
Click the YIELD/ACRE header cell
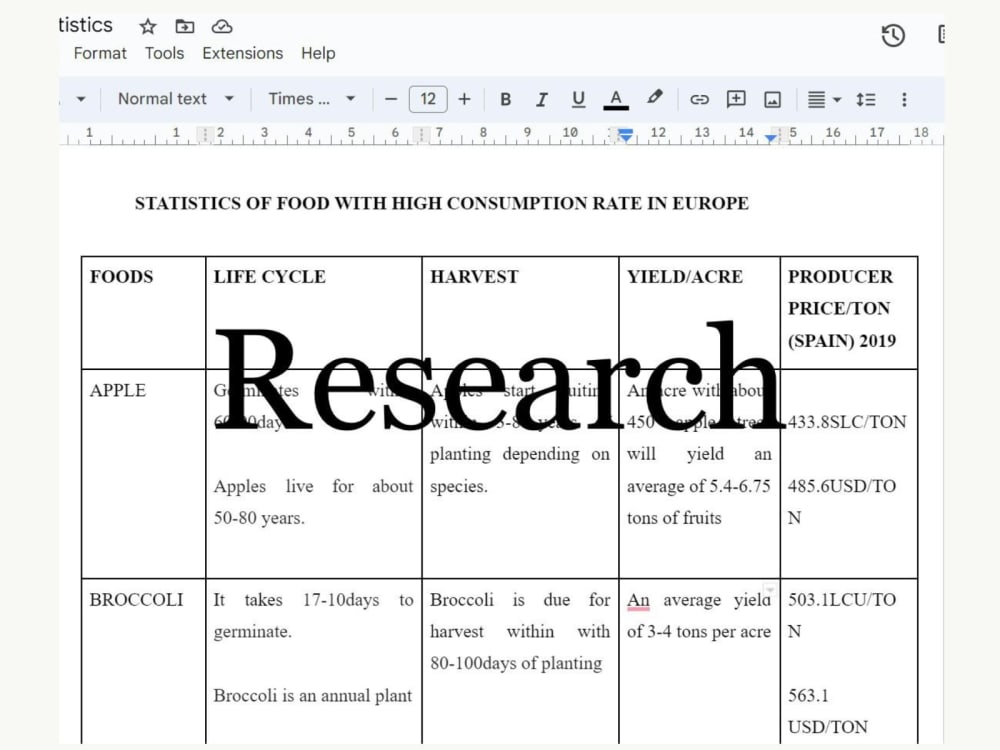click(x=700, y=312)
